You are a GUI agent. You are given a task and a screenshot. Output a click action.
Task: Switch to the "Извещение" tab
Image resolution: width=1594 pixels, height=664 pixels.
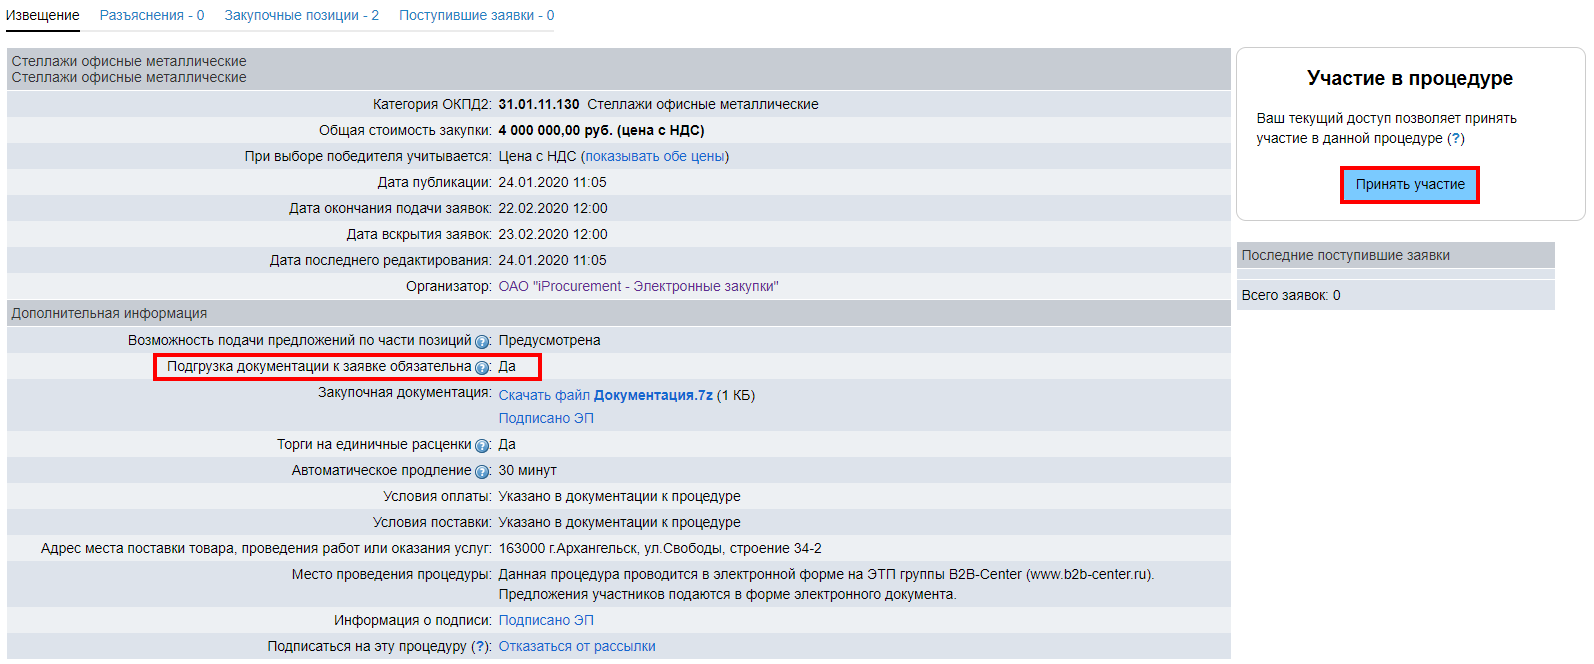pos(43,16)
